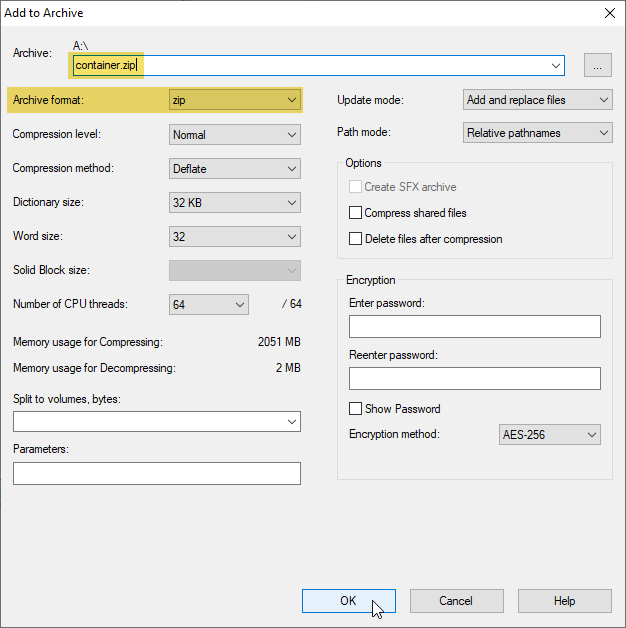Toggle the Show Password checkbox

355,409
